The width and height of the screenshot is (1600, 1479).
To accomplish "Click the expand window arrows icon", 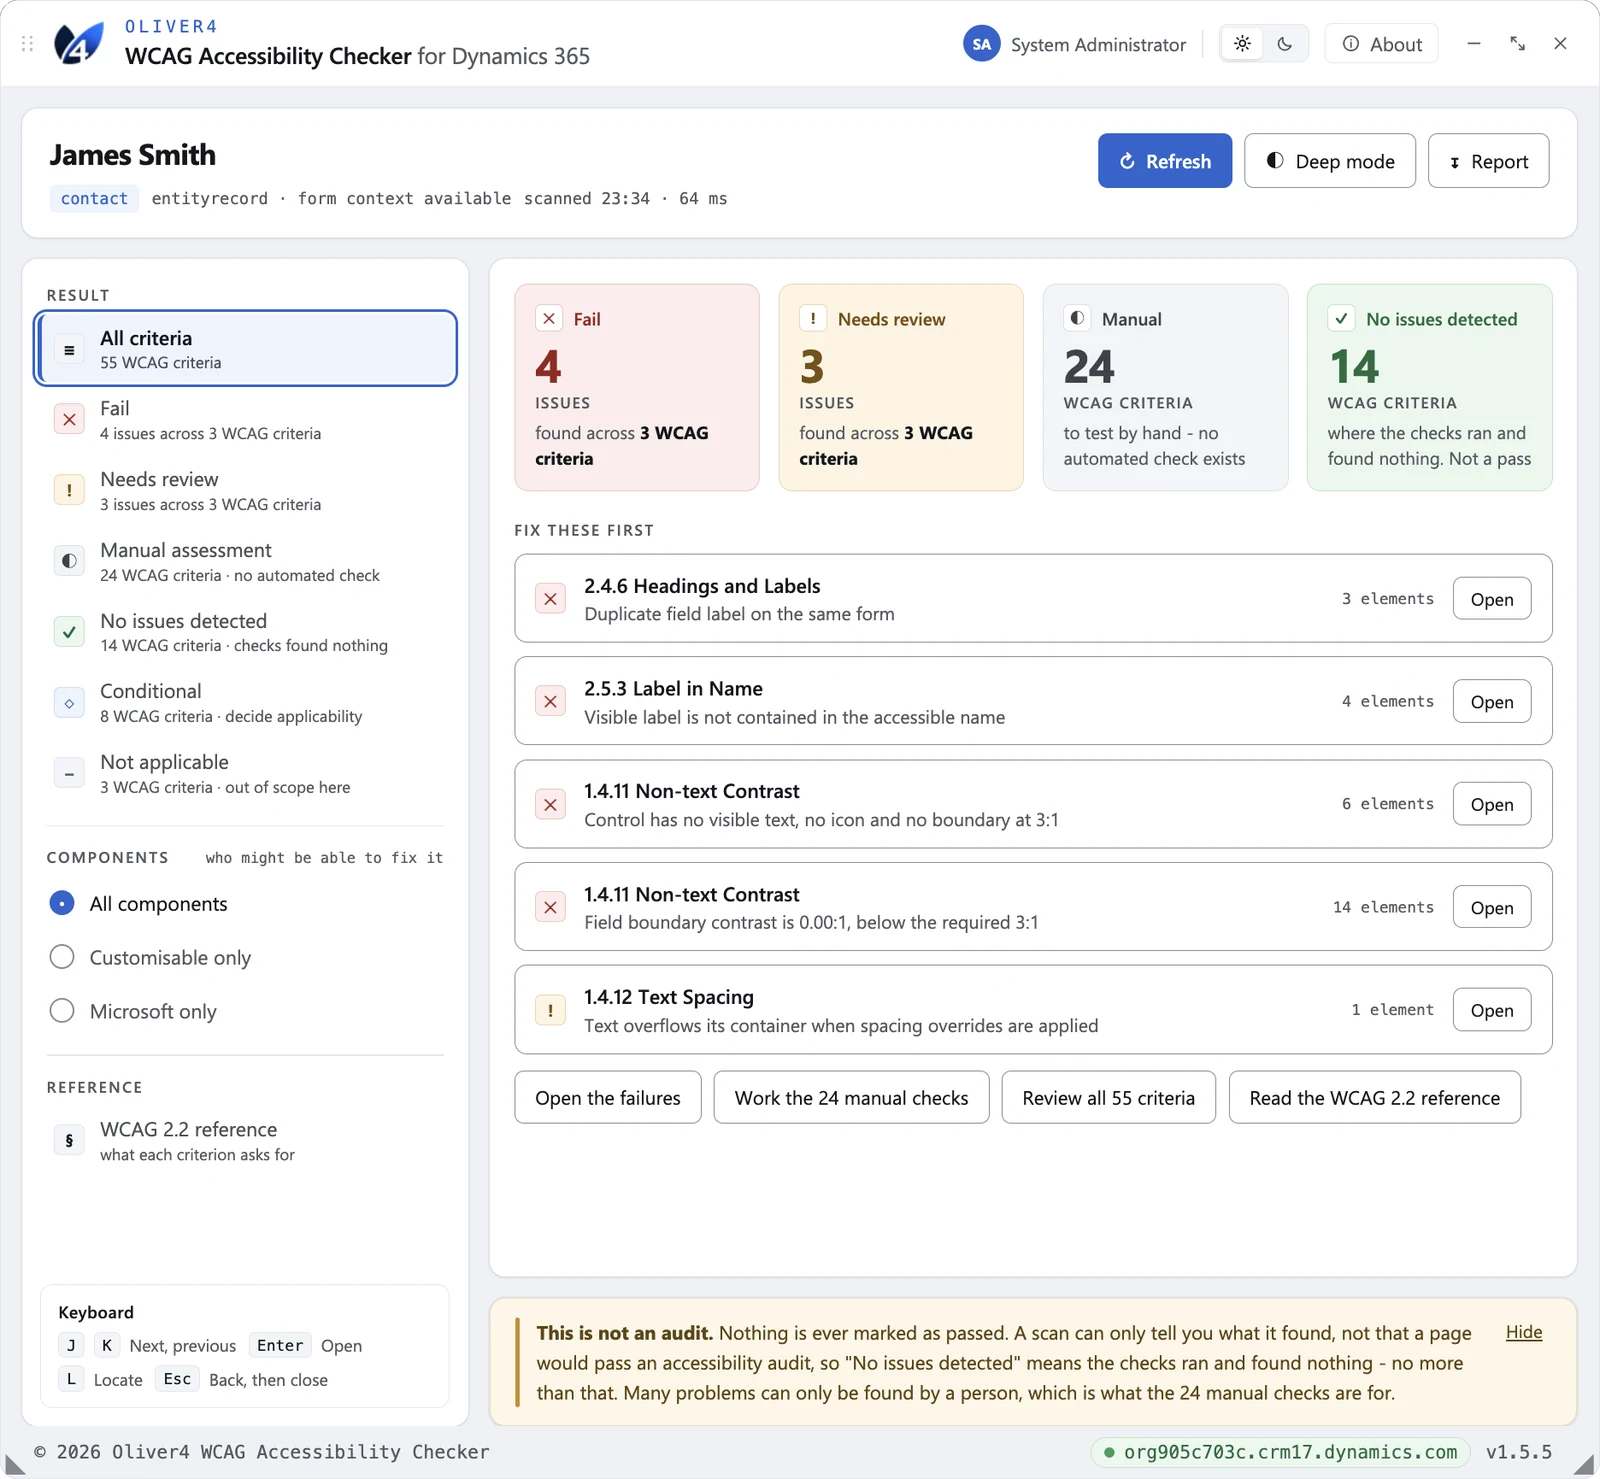I will click(1517, 43).
